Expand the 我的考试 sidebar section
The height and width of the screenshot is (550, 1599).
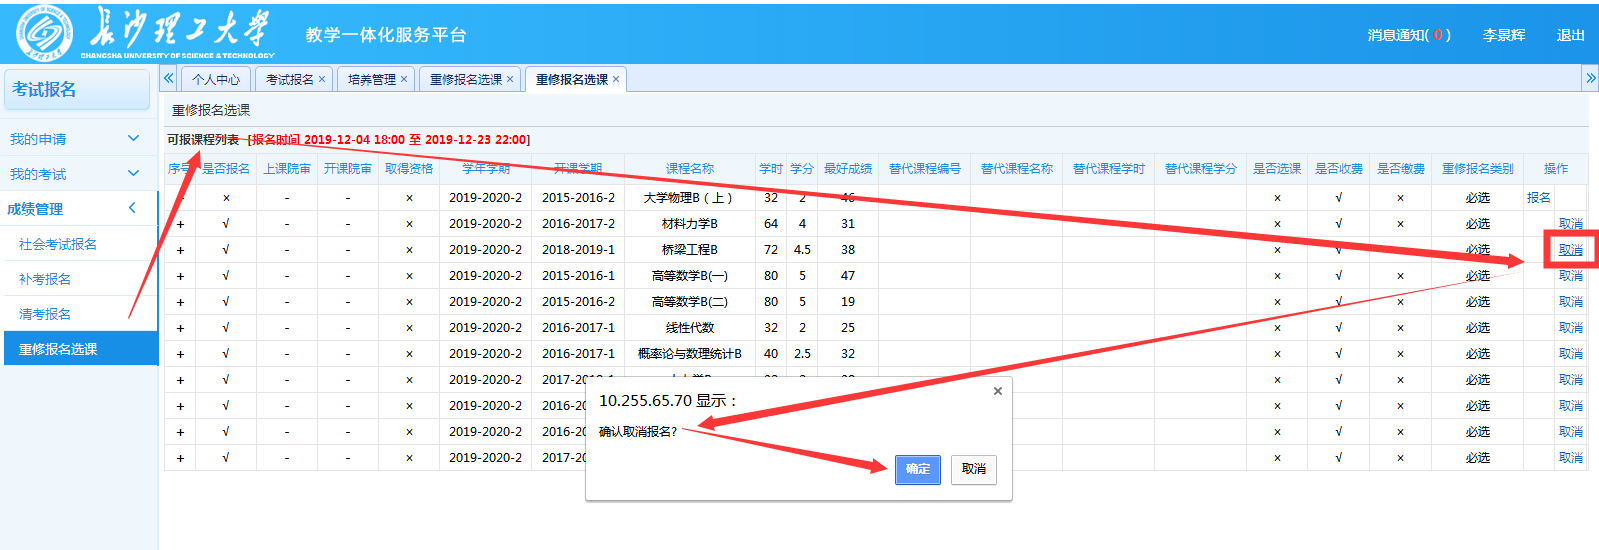coord(133,174)
